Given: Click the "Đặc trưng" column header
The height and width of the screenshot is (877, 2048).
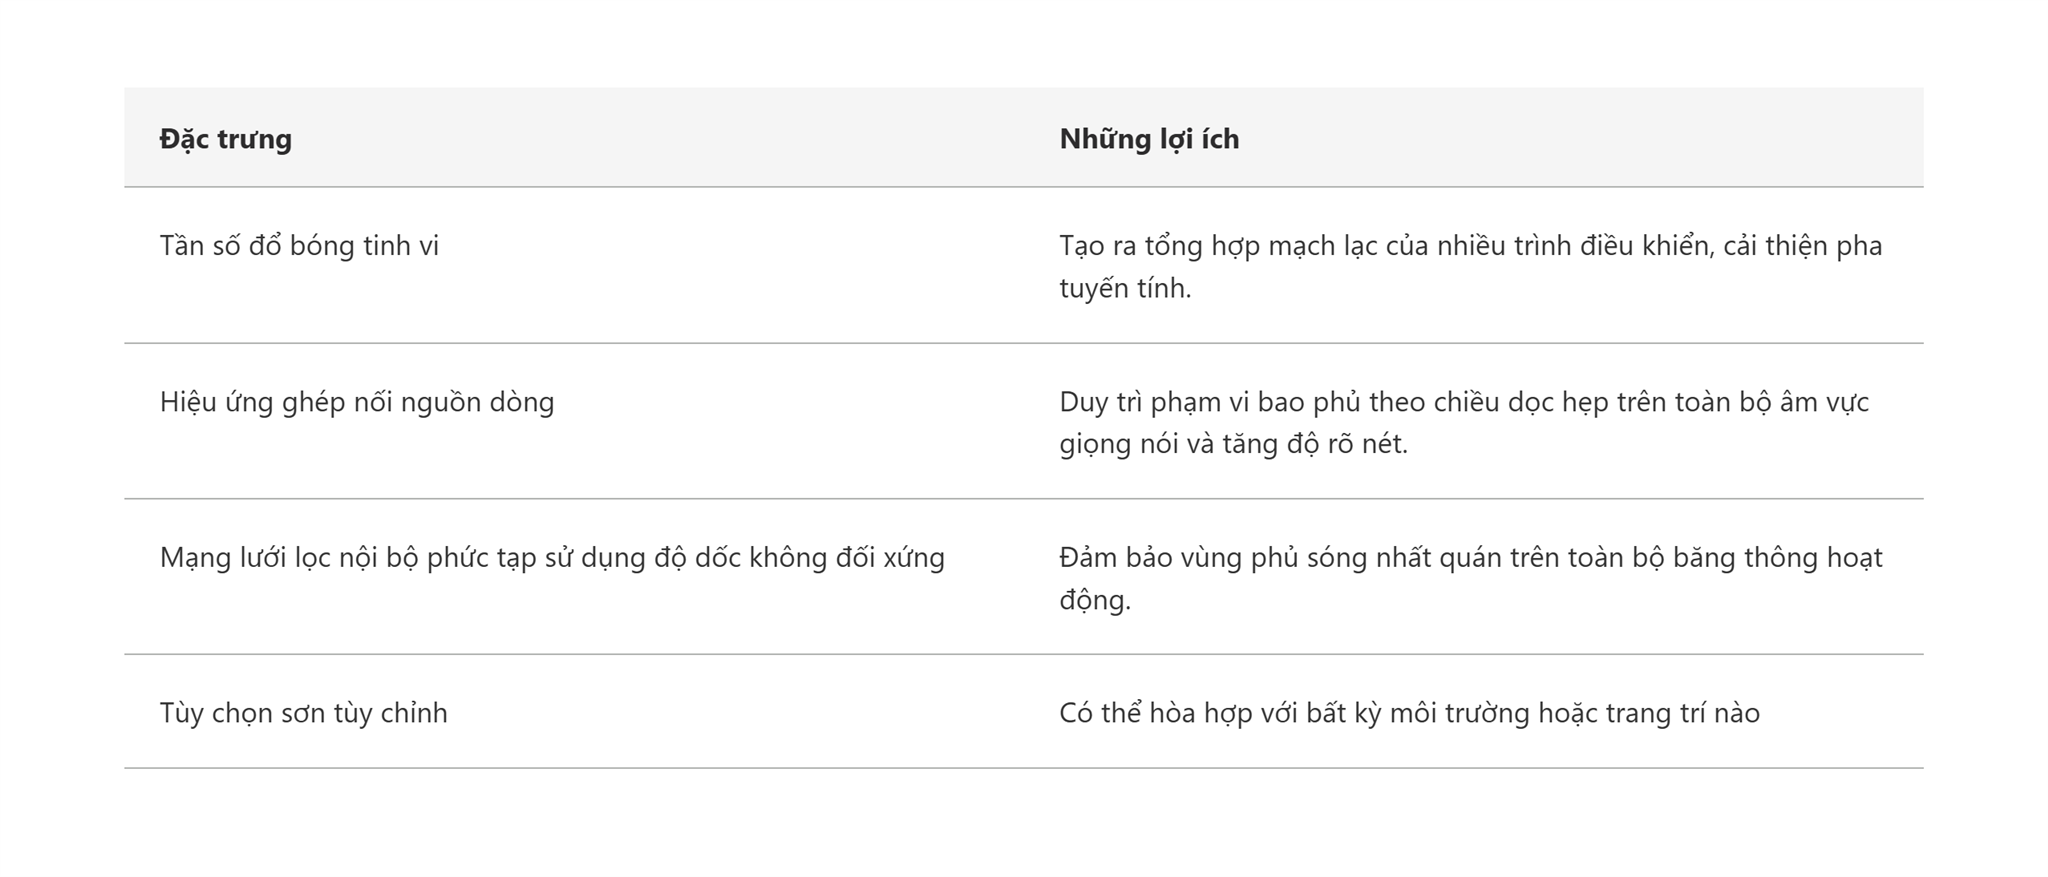Looking at the screenshot, I should 225,138.
